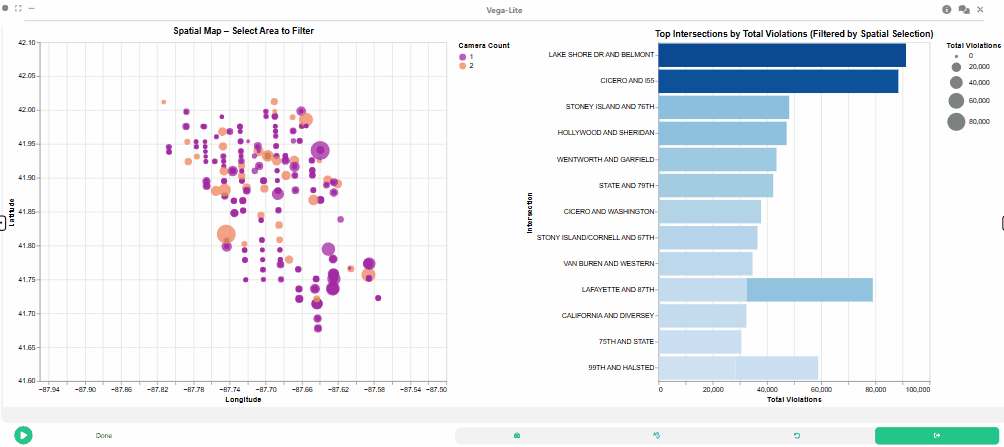Click the green exit export button
Screen dimensions: 1004x447
(937, 435)
